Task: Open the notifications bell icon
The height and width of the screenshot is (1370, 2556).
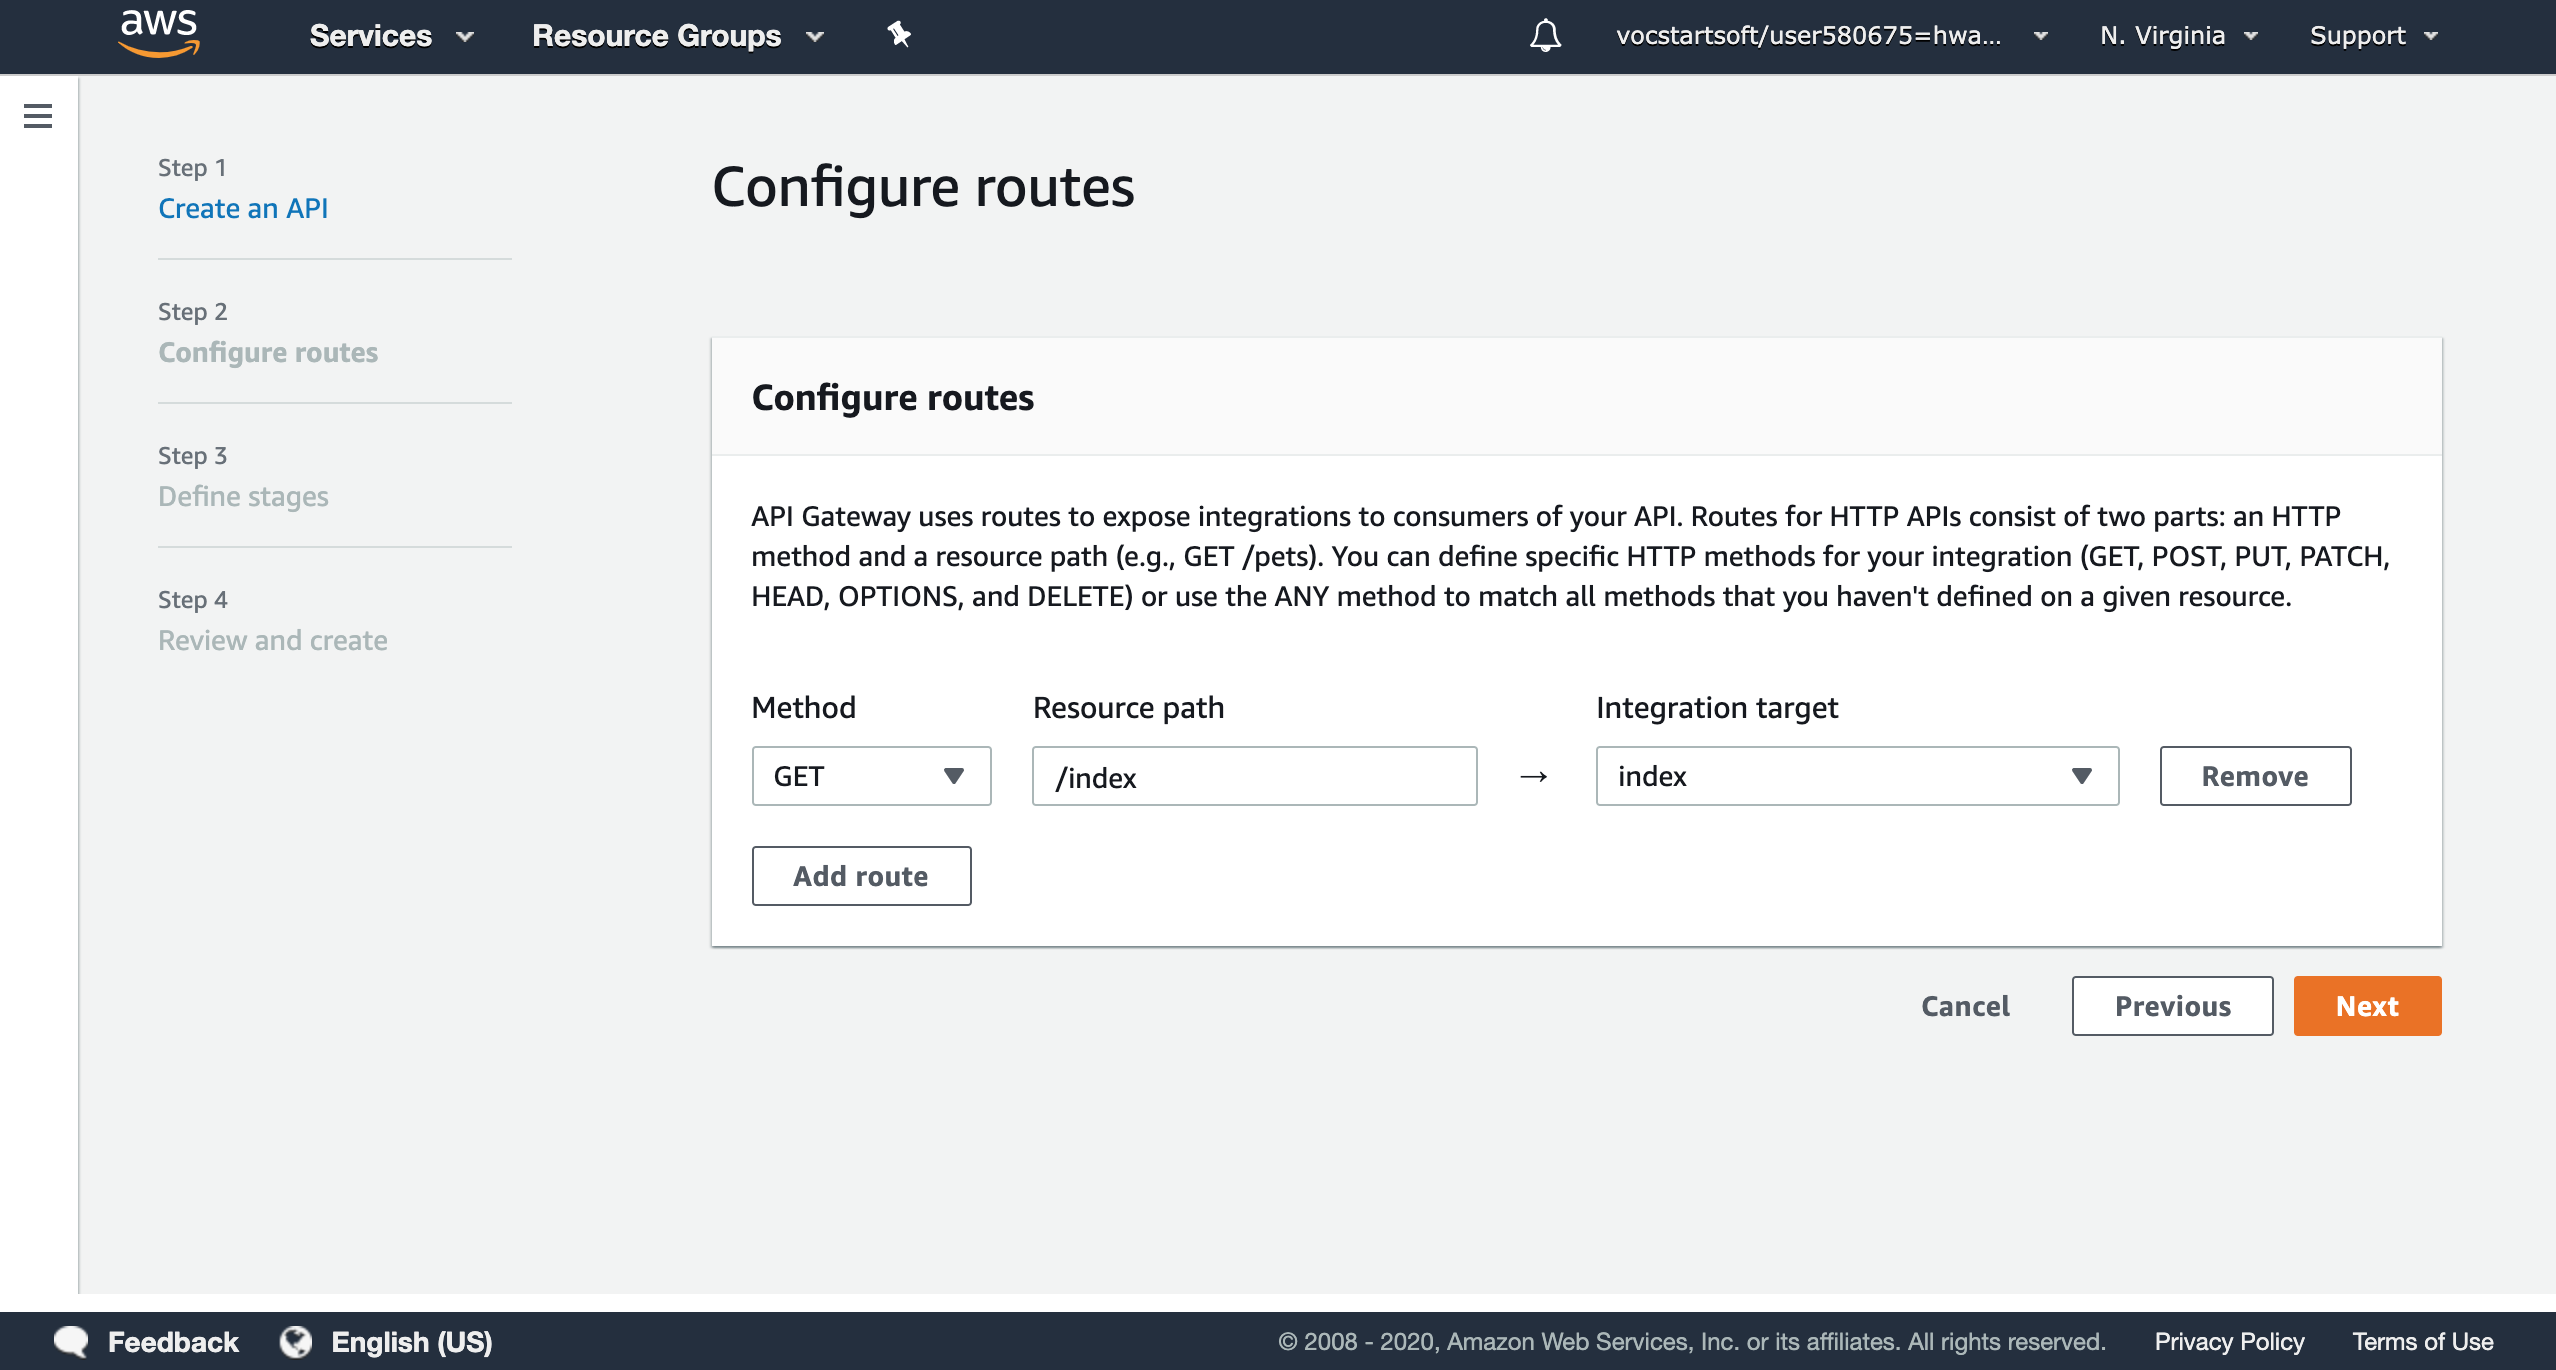Action: click(1545, 36)
